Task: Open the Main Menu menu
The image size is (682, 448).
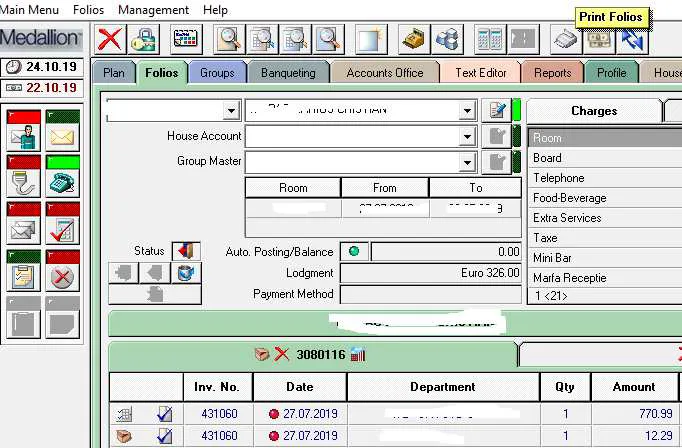Action: point(30,10)
